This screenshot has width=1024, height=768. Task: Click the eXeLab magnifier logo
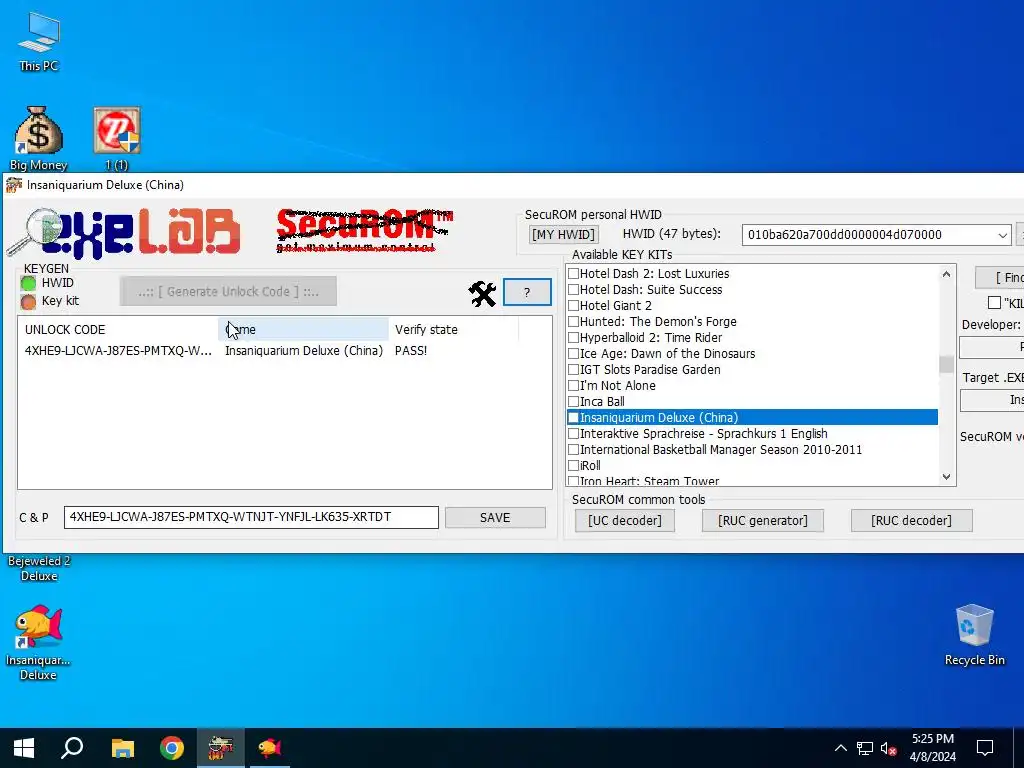tap(124, 232)
